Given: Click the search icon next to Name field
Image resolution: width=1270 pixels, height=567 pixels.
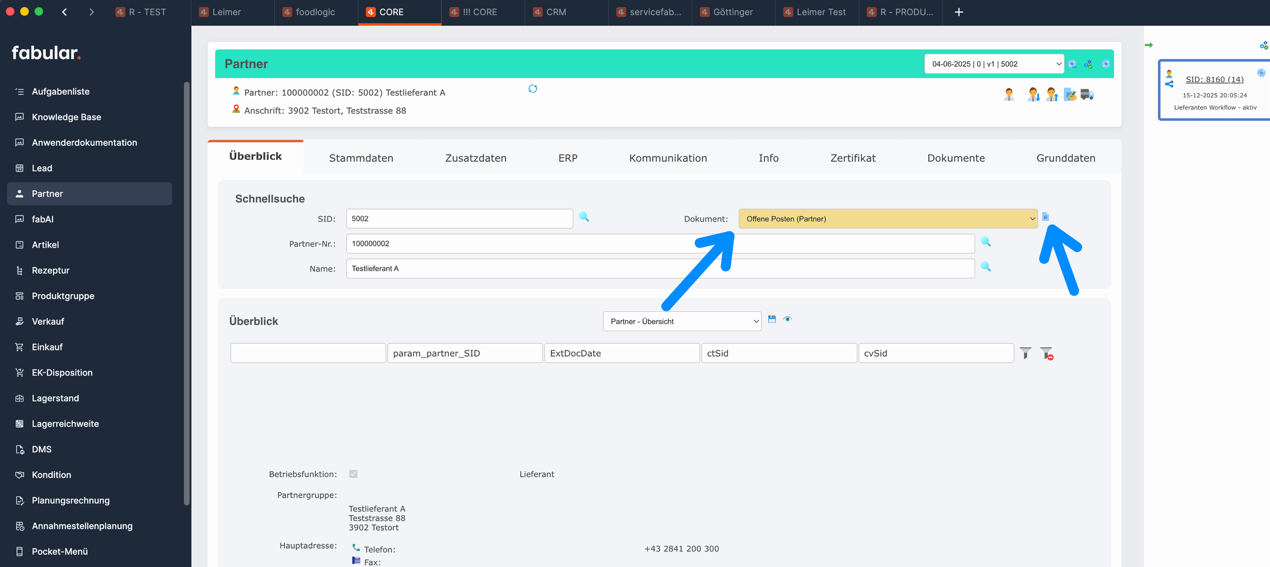Looking at the screenshot, I should 985,267.
